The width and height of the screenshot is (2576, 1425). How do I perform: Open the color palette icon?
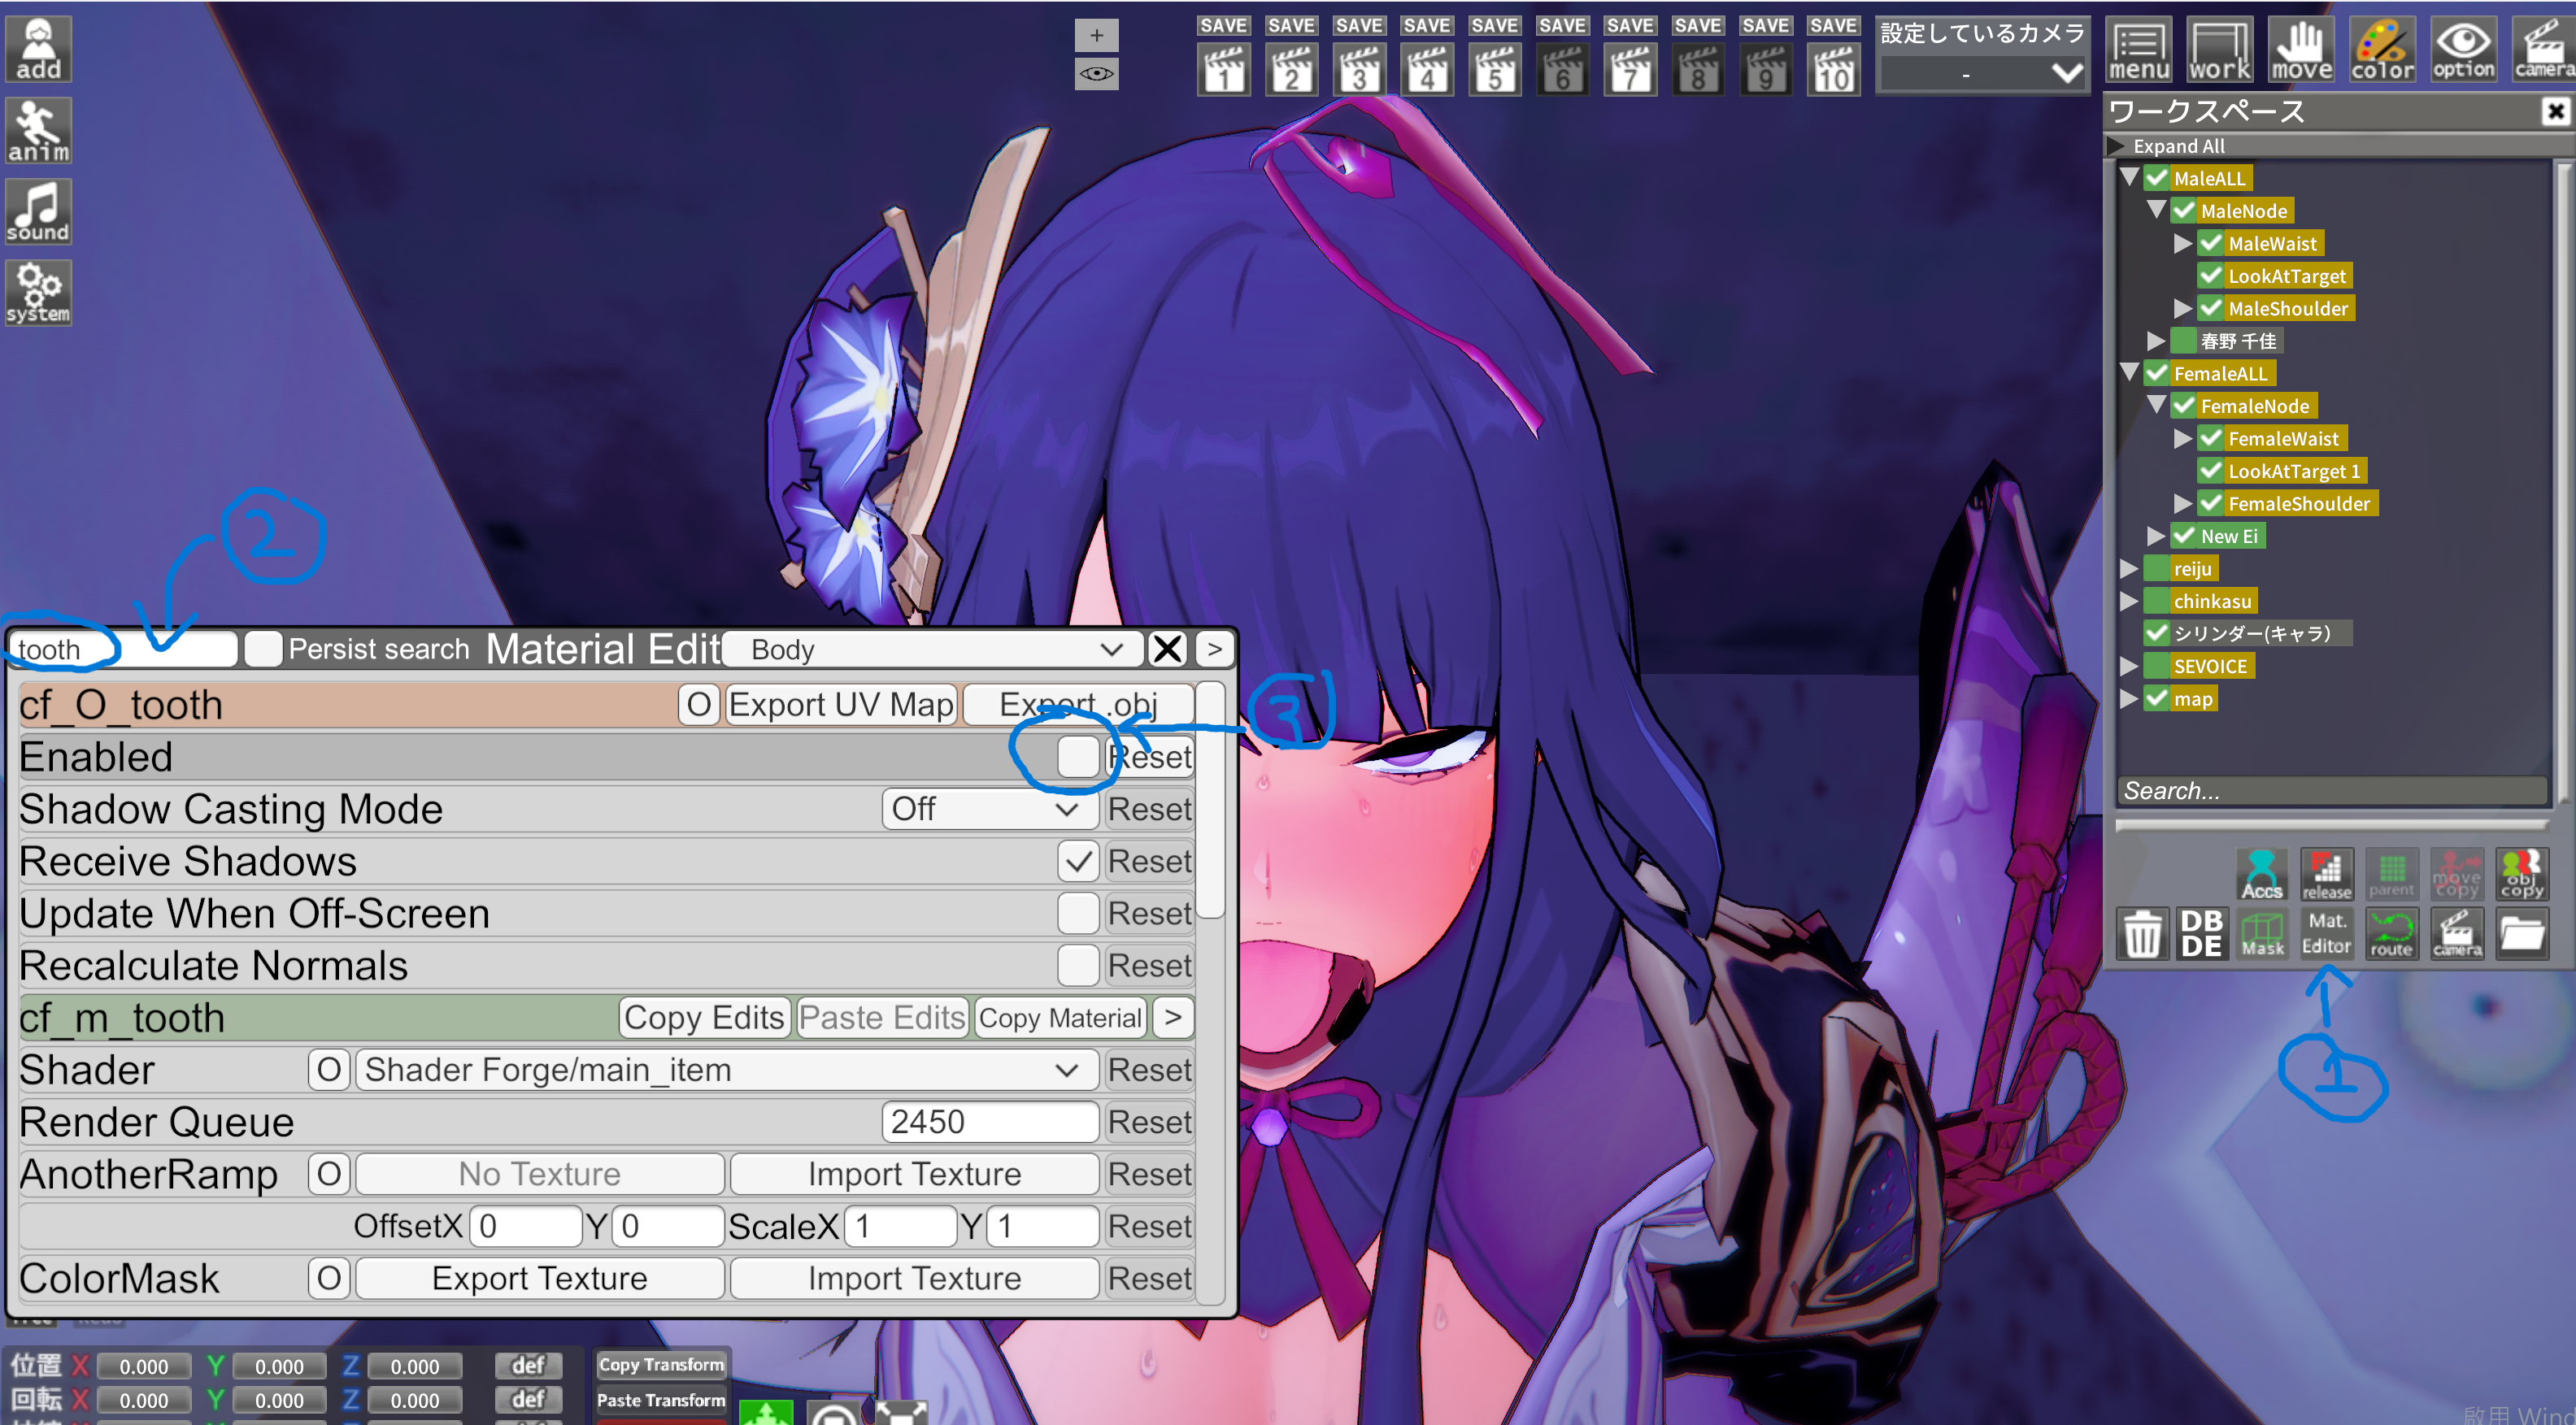click(2382, 49)
